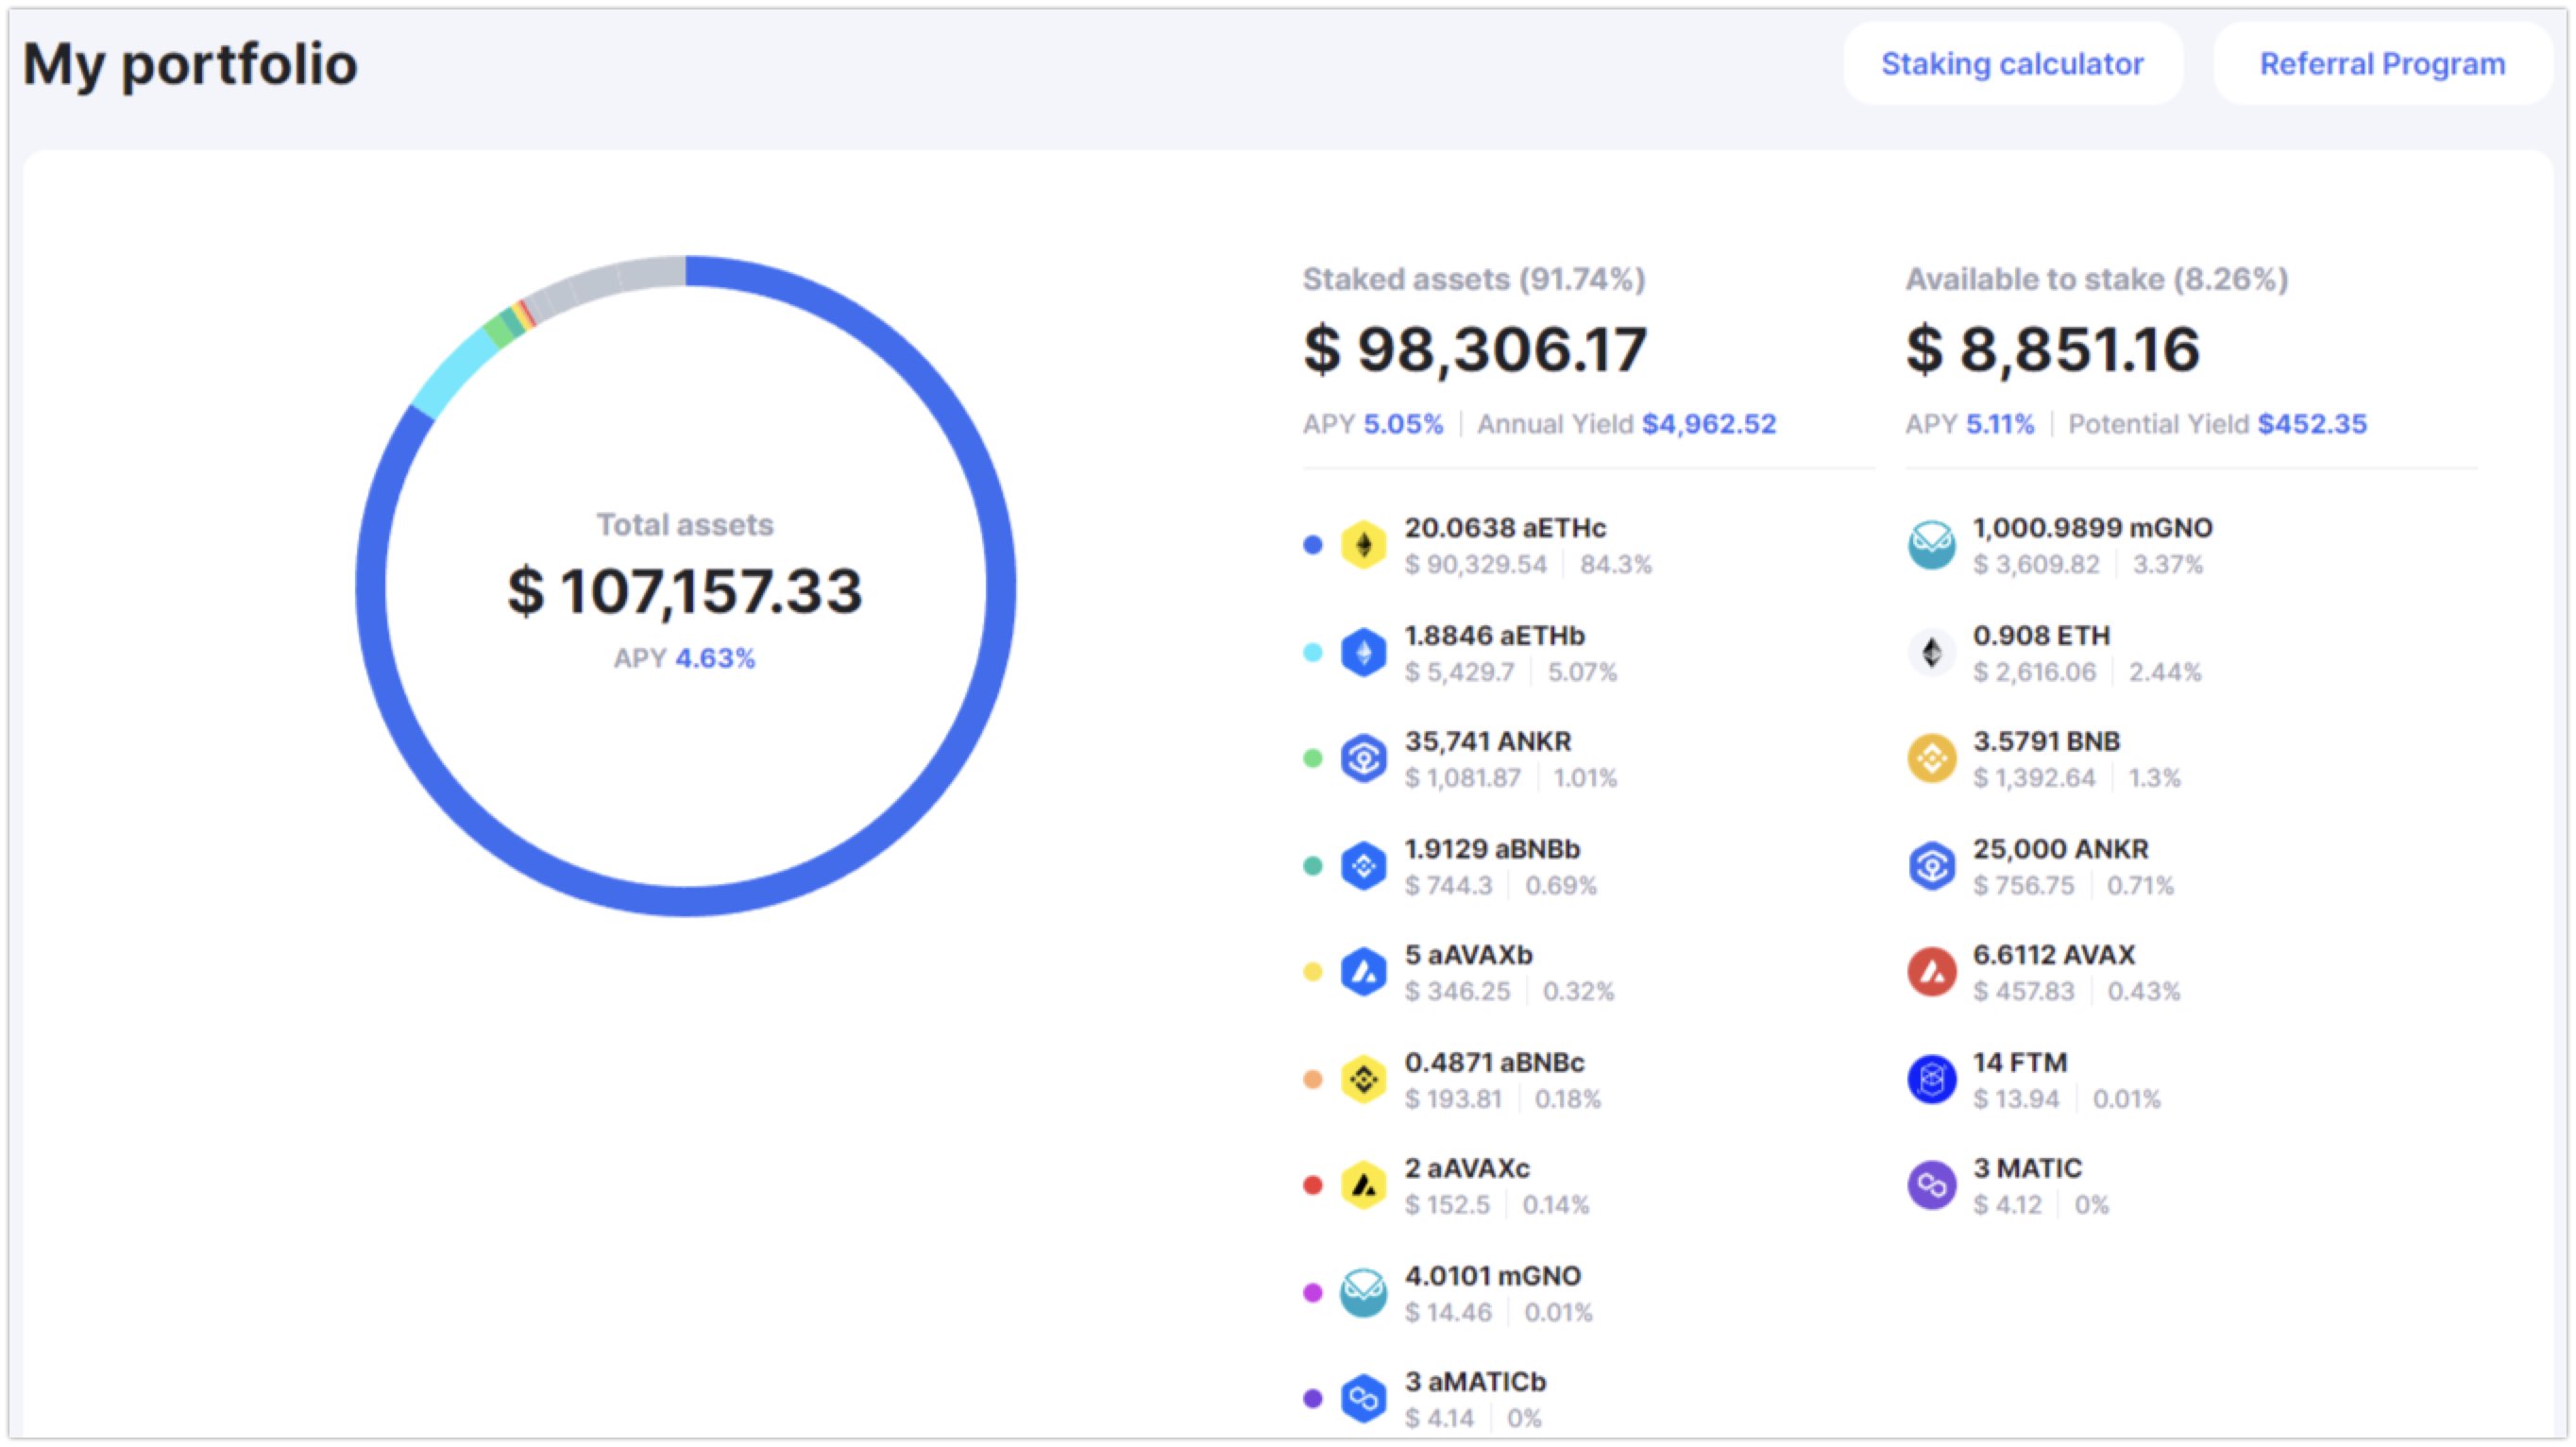Click the 2 aAVAXc label
This screenshot has width=2576, height=1447.
click(1467, 1168)
